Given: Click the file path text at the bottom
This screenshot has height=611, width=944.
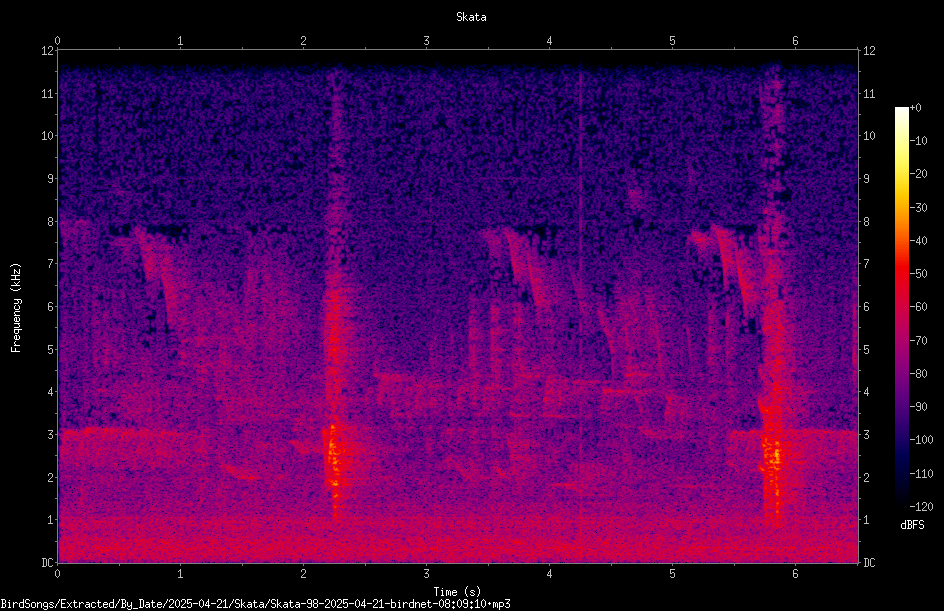Looking at the screenshot, I should pyautogui.click(x=255, y=604).
